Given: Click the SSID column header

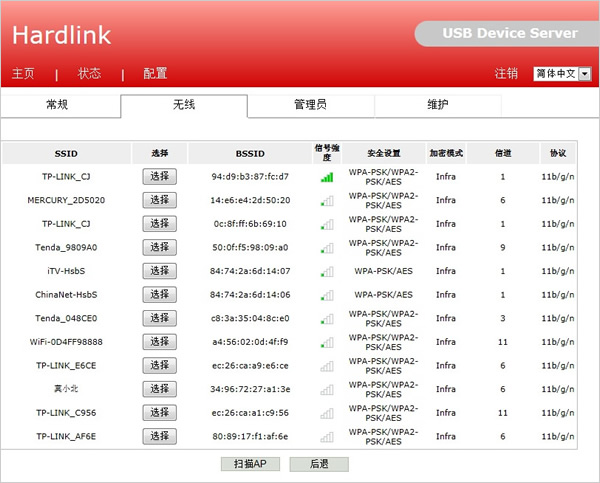Looking at the screenshot, I should 66,153.
